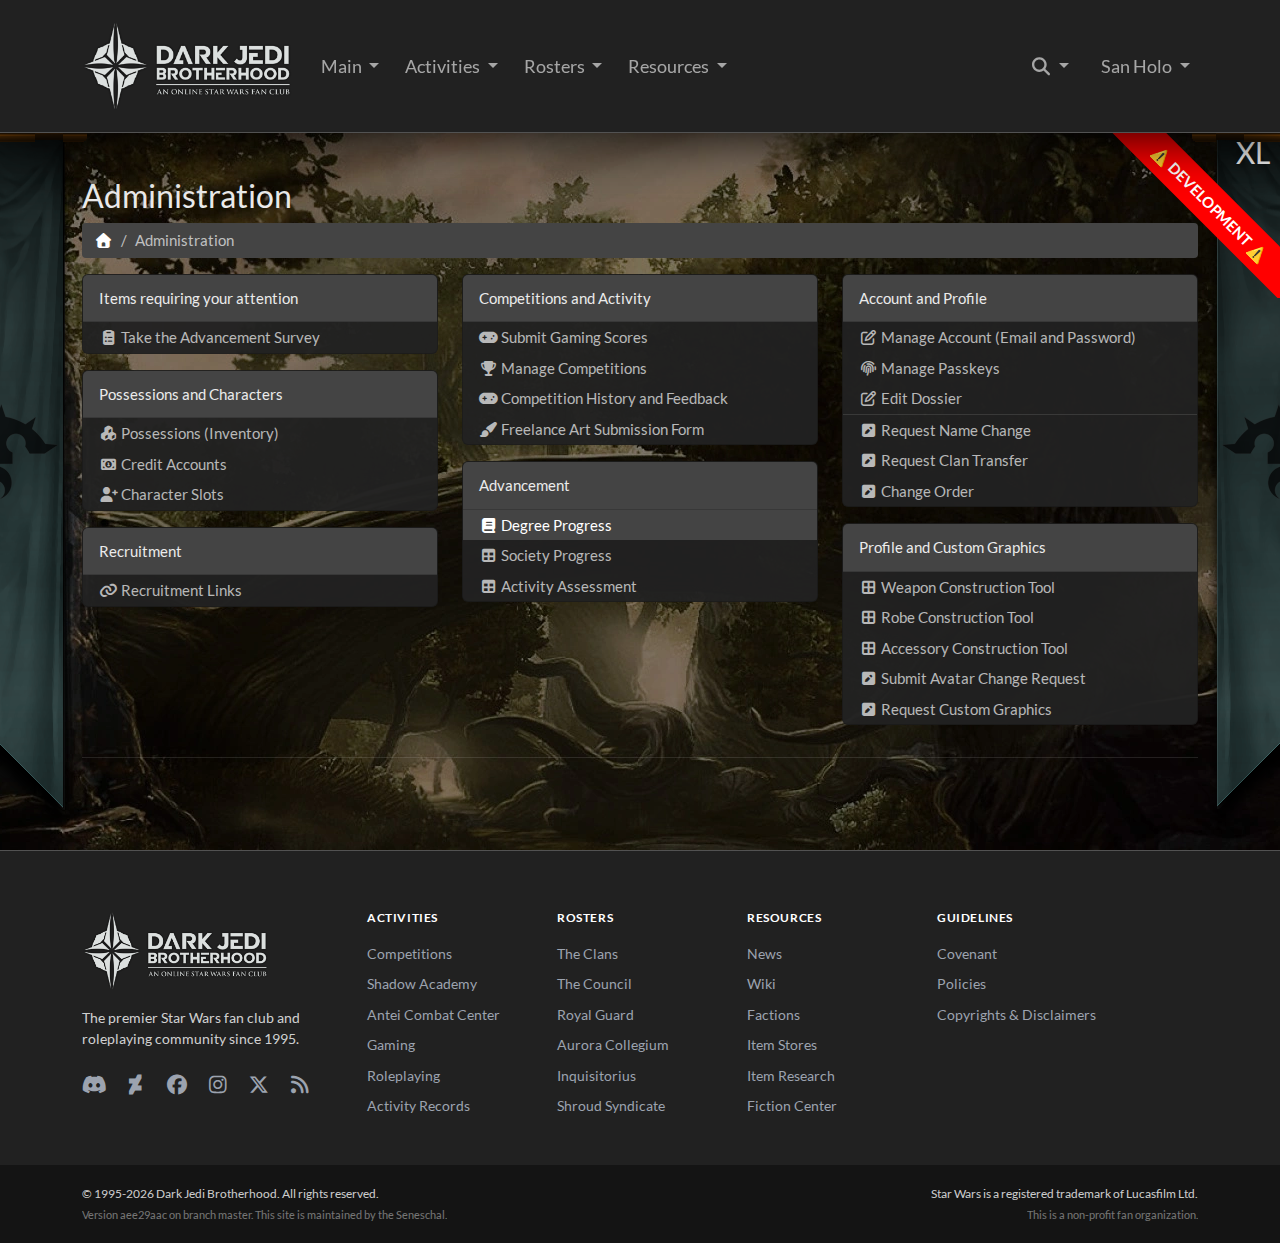Select Degree Progress under Advancement

click(x=556, y=526)
